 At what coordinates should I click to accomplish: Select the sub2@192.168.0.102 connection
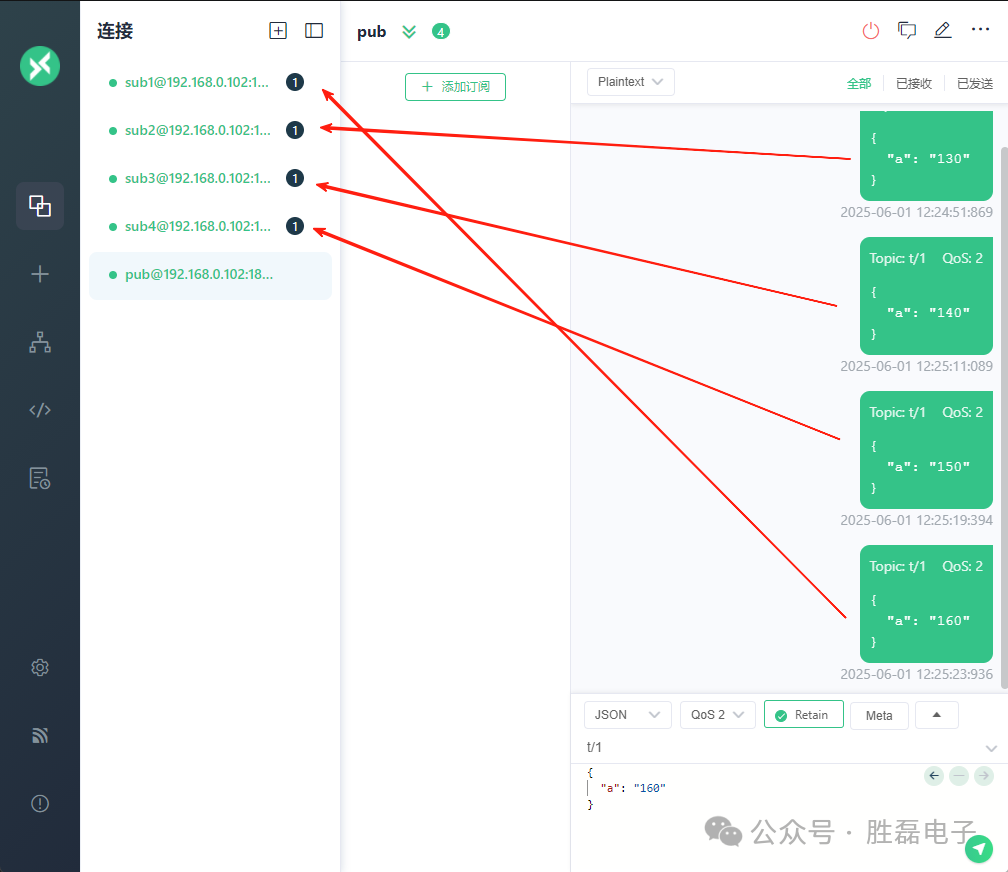coord(210,131)
